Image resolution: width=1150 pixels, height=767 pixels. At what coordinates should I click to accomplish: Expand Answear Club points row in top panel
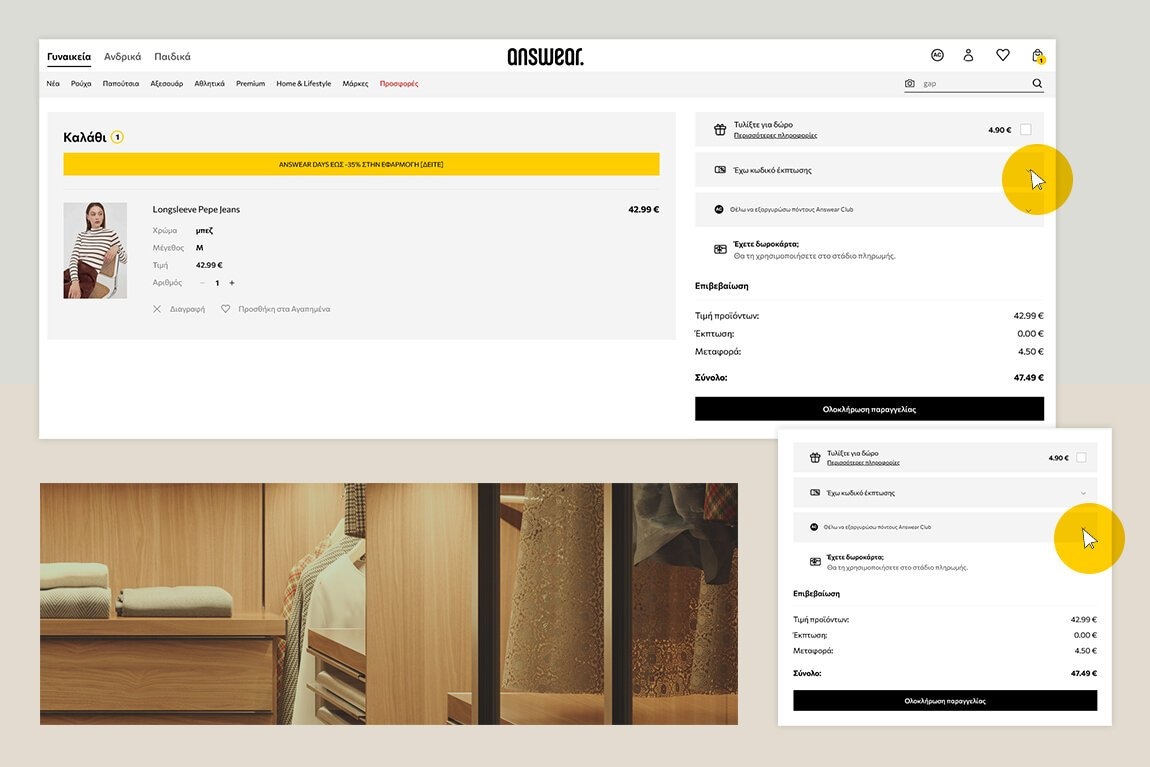[1028, 210]
